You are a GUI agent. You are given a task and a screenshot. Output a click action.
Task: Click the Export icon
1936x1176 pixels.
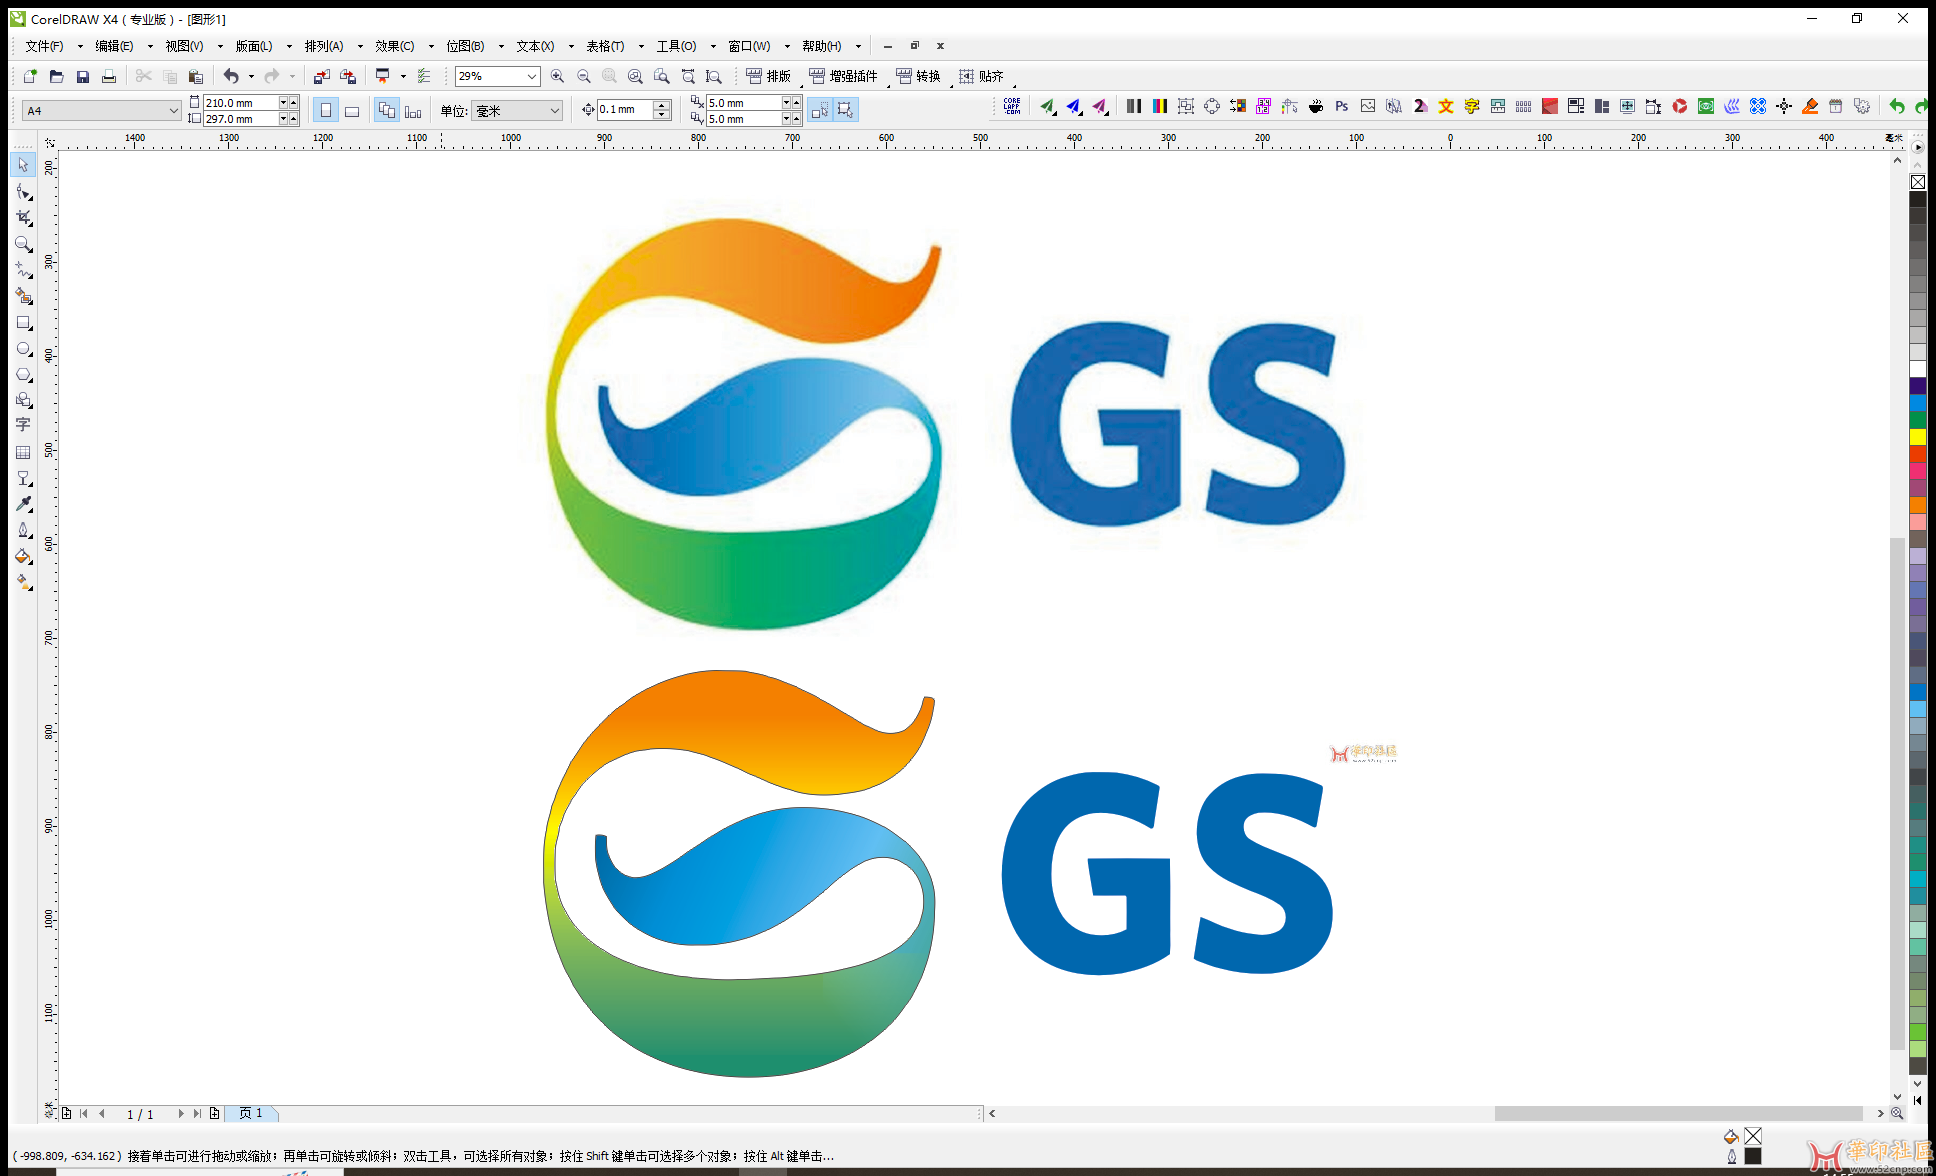[348, 76]
